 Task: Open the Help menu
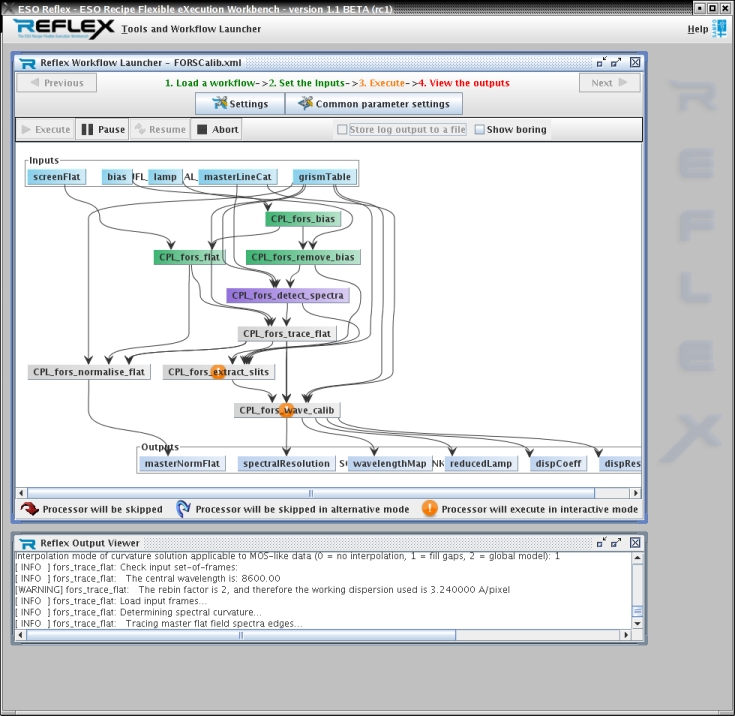[x=697, y=29]
